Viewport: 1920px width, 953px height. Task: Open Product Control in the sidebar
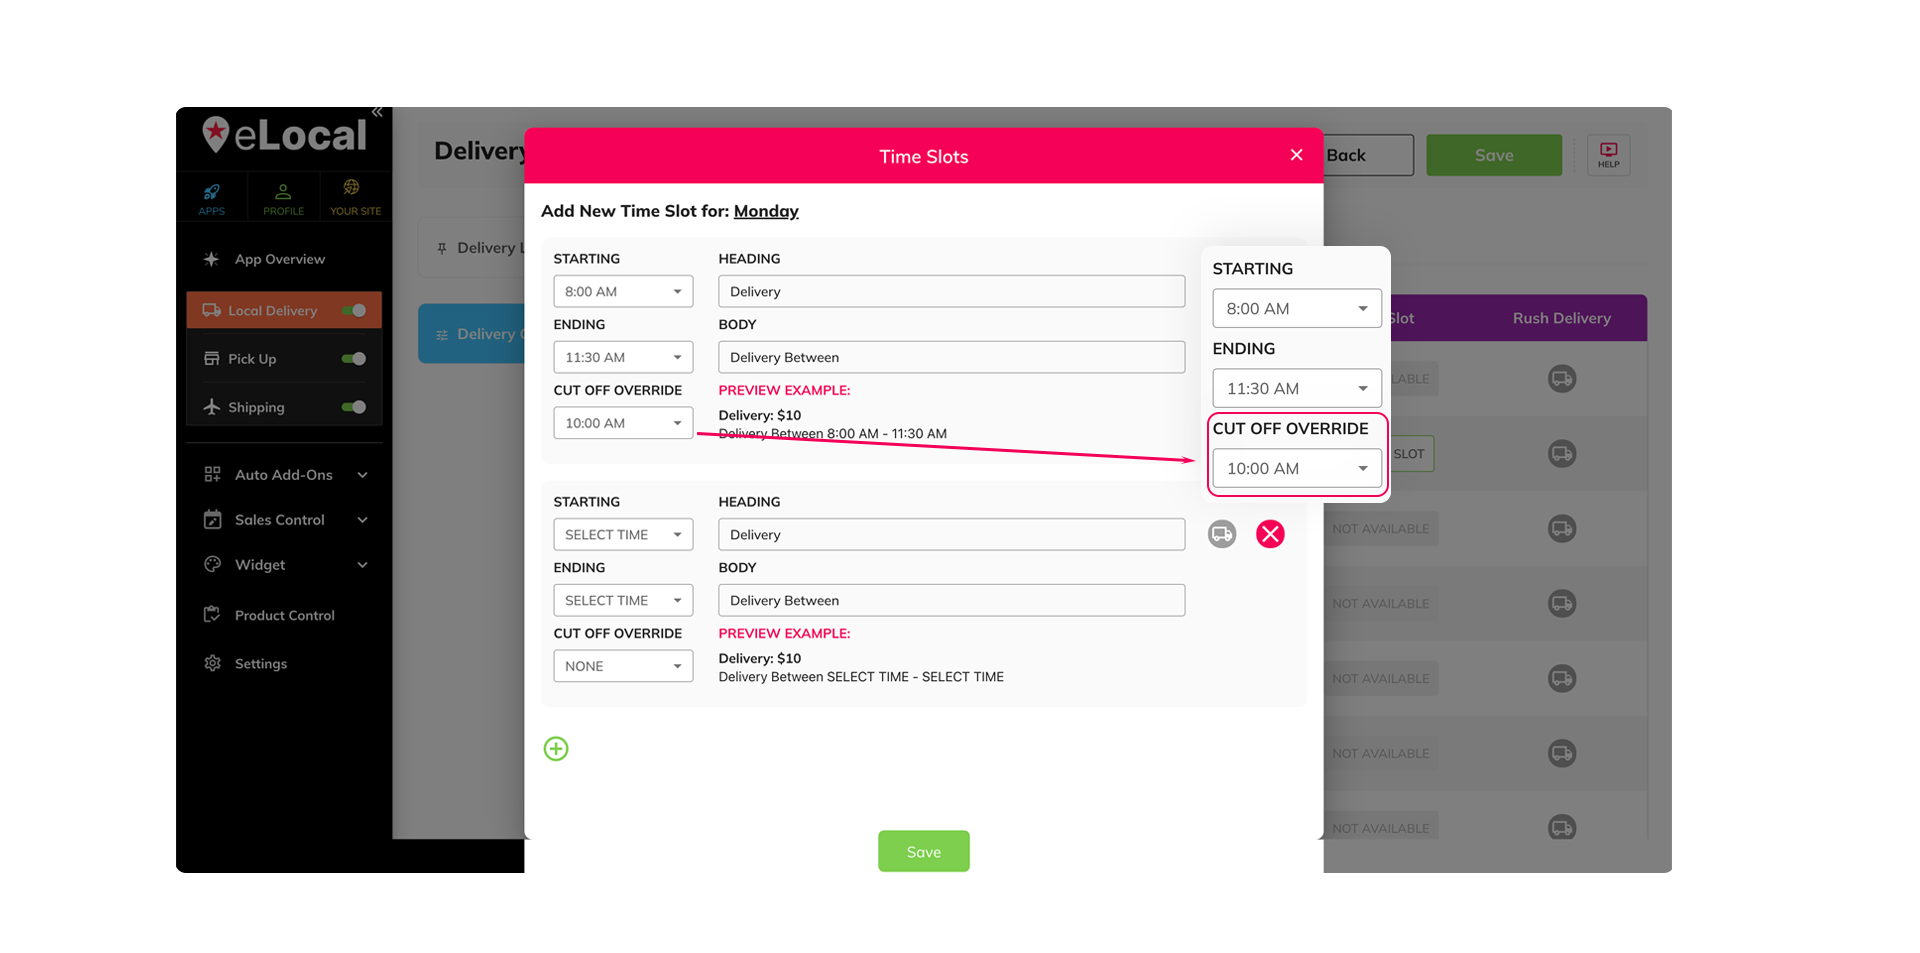[x=284, y=614]
